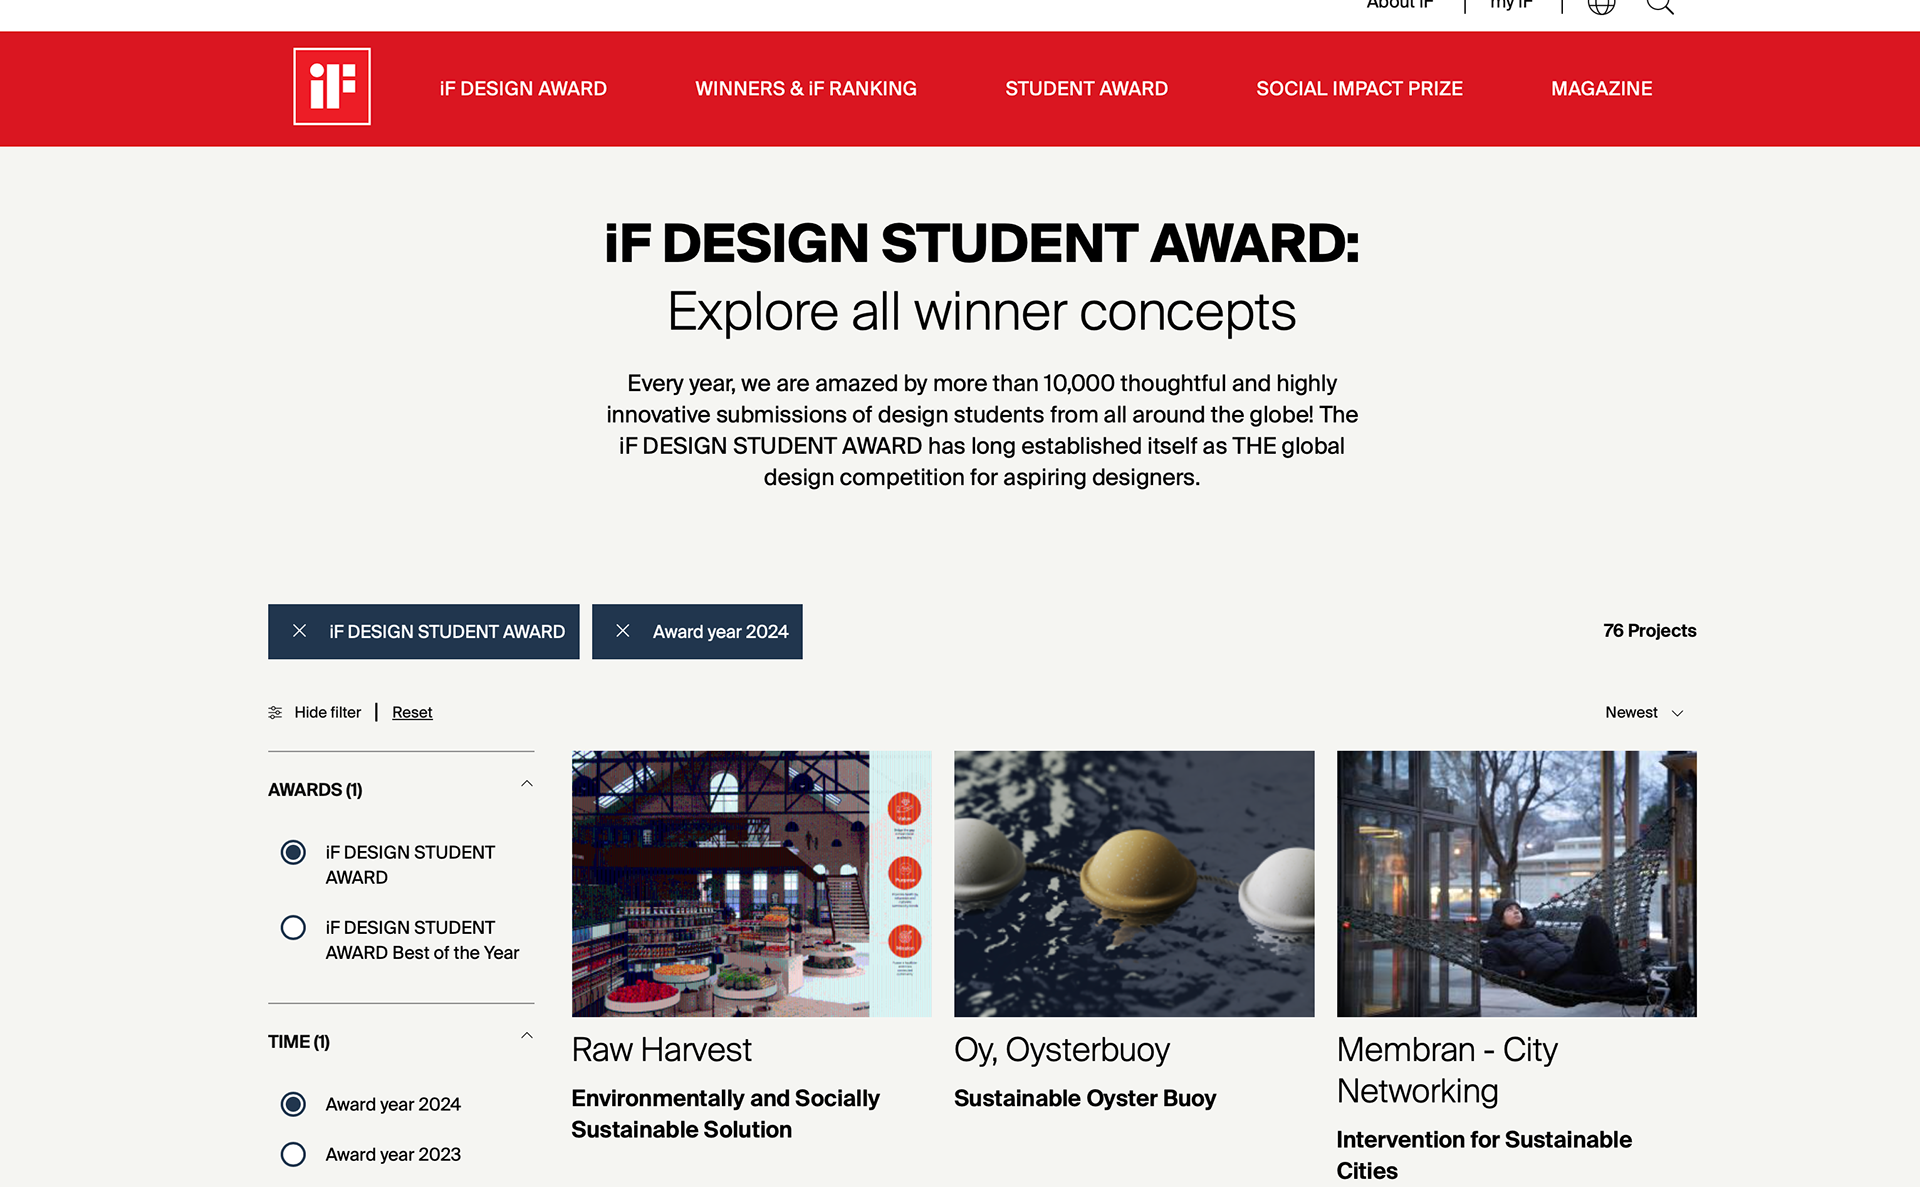Click Environmentally and Socially Sustainable Solution subtitle
The height and width of the screenshot is (1187, 1920).
[725, 1114]
